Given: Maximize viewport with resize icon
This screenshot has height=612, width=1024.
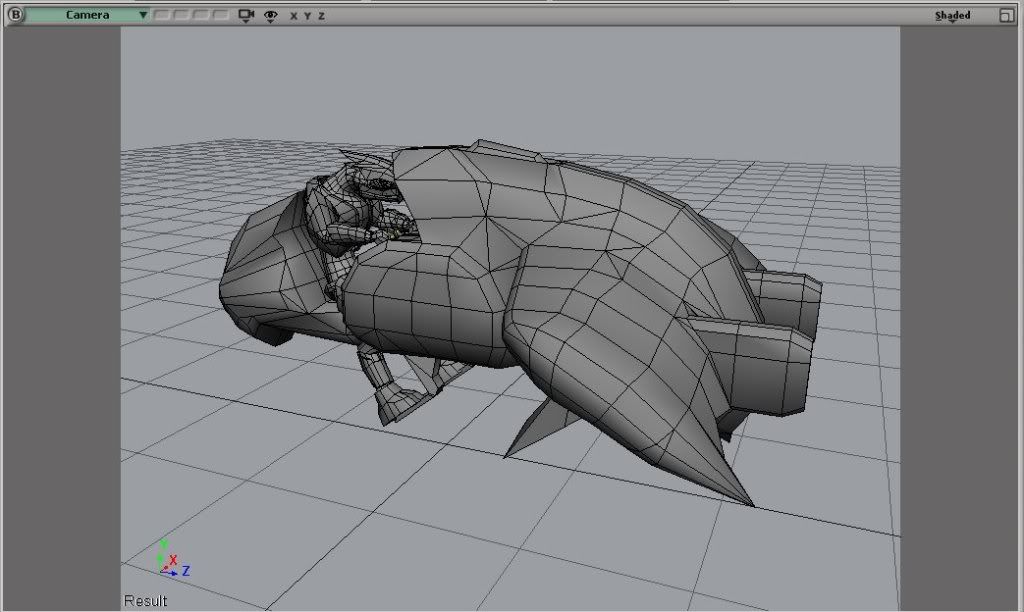Looking at the screenshot, I should 1006,15.
